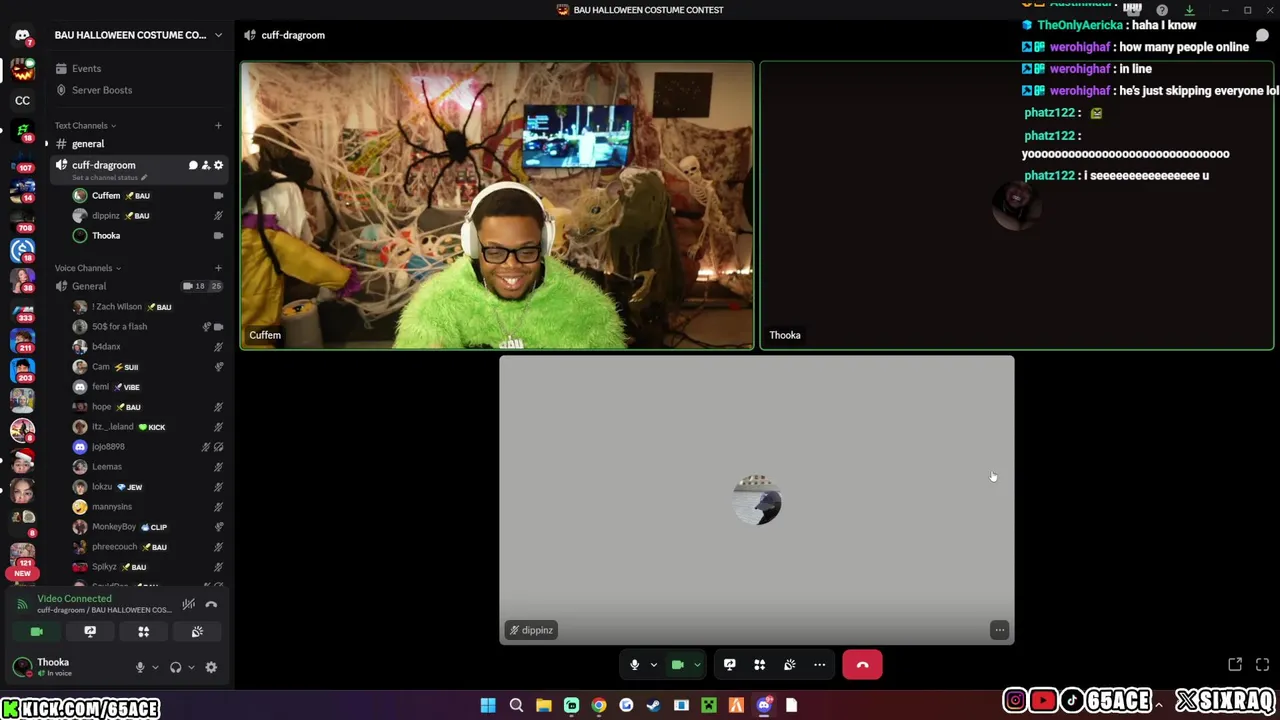The image size is (1280, 720).
Task: Open soundboard in voice panel
Action: point(197,632)
